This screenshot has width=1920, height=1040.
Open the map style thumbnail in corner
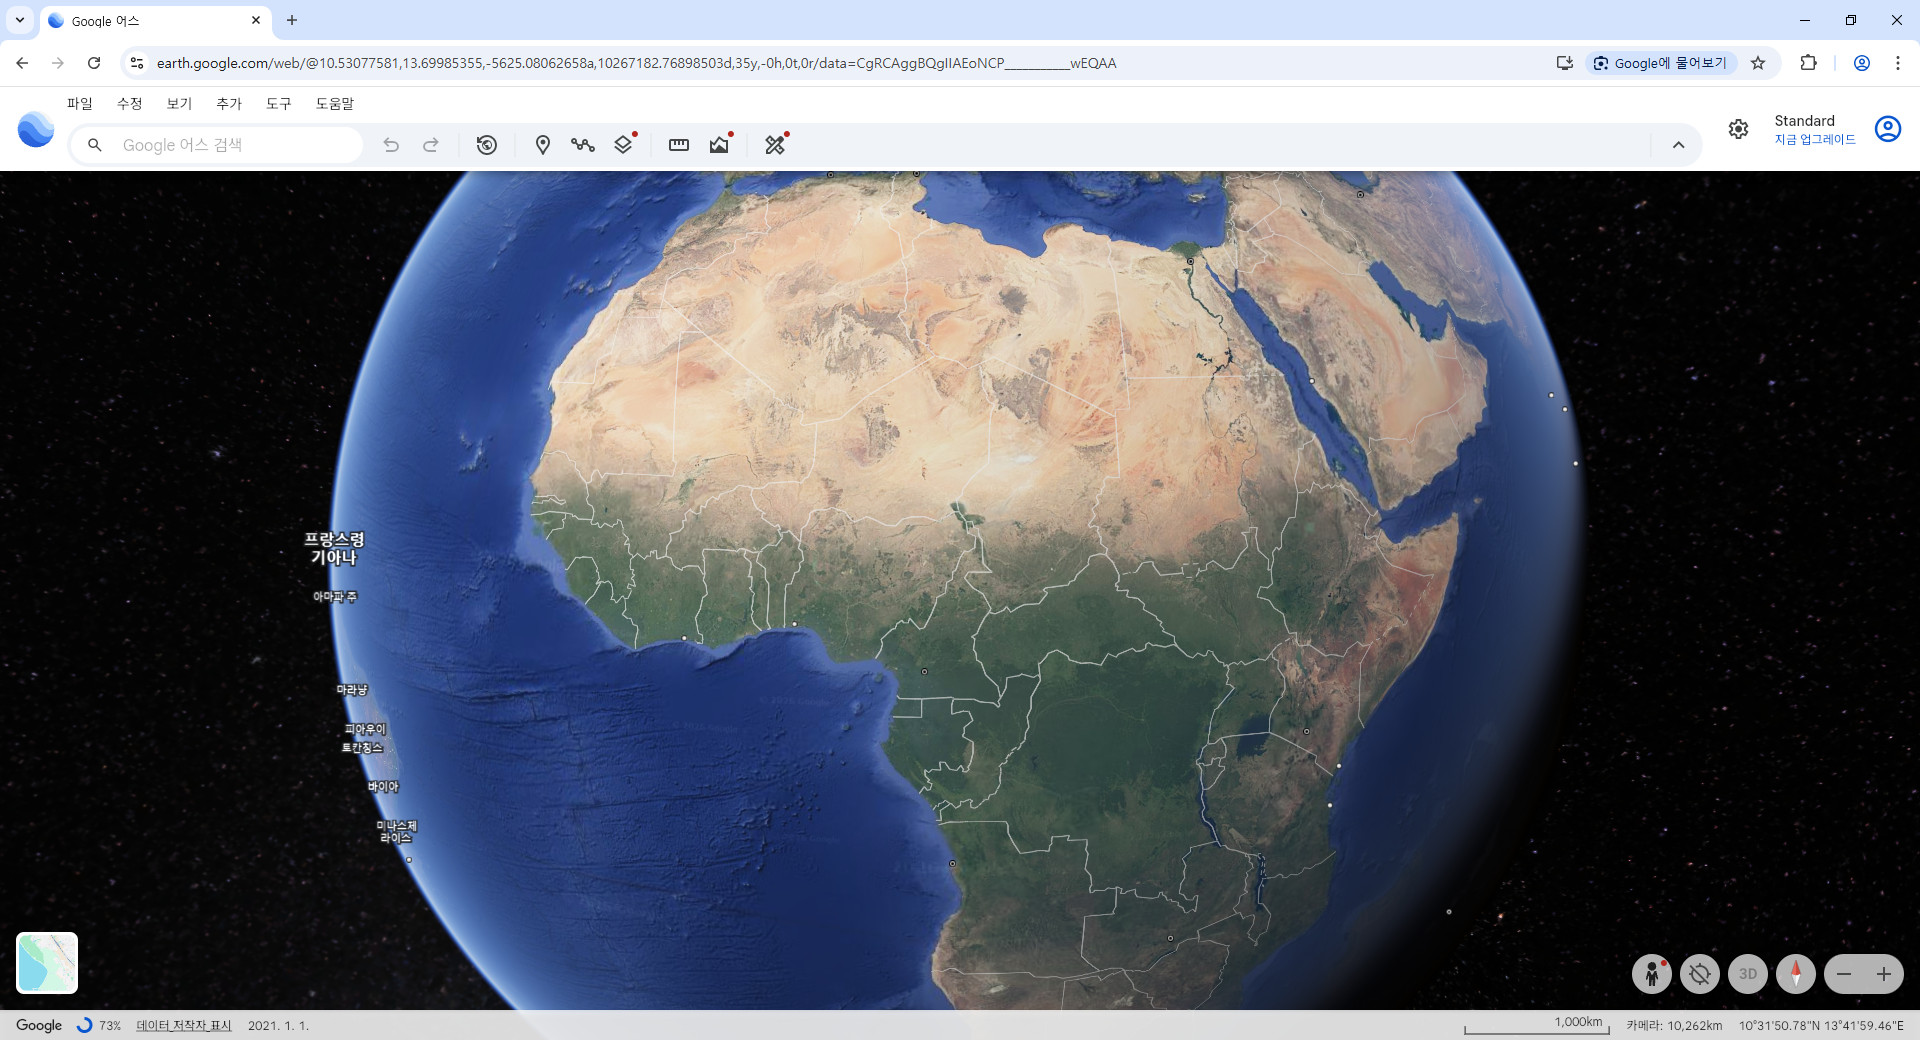pos(47,963)
